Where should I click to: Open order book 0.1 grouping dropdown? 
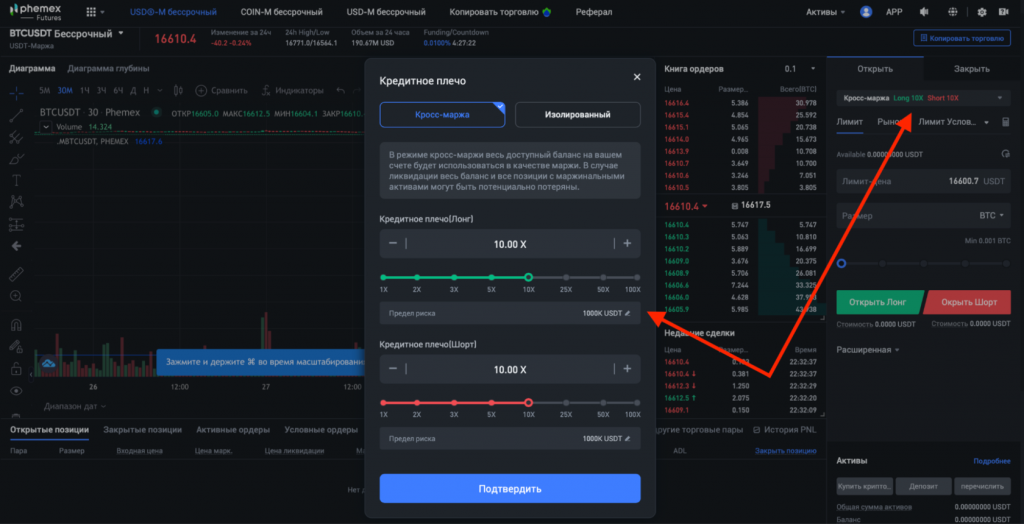796,69
